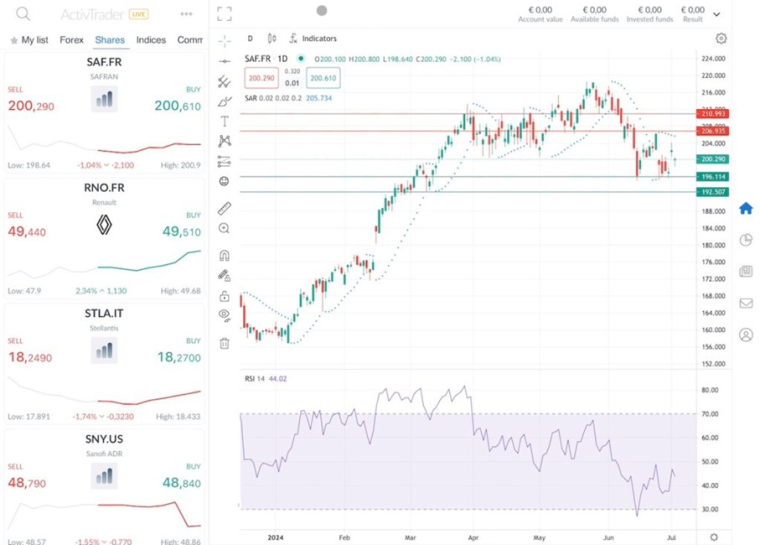The height and width of the screenshot is (545, 760).
Task: Open the D timeframe interval selector
Action: click(x=250, y=39)
